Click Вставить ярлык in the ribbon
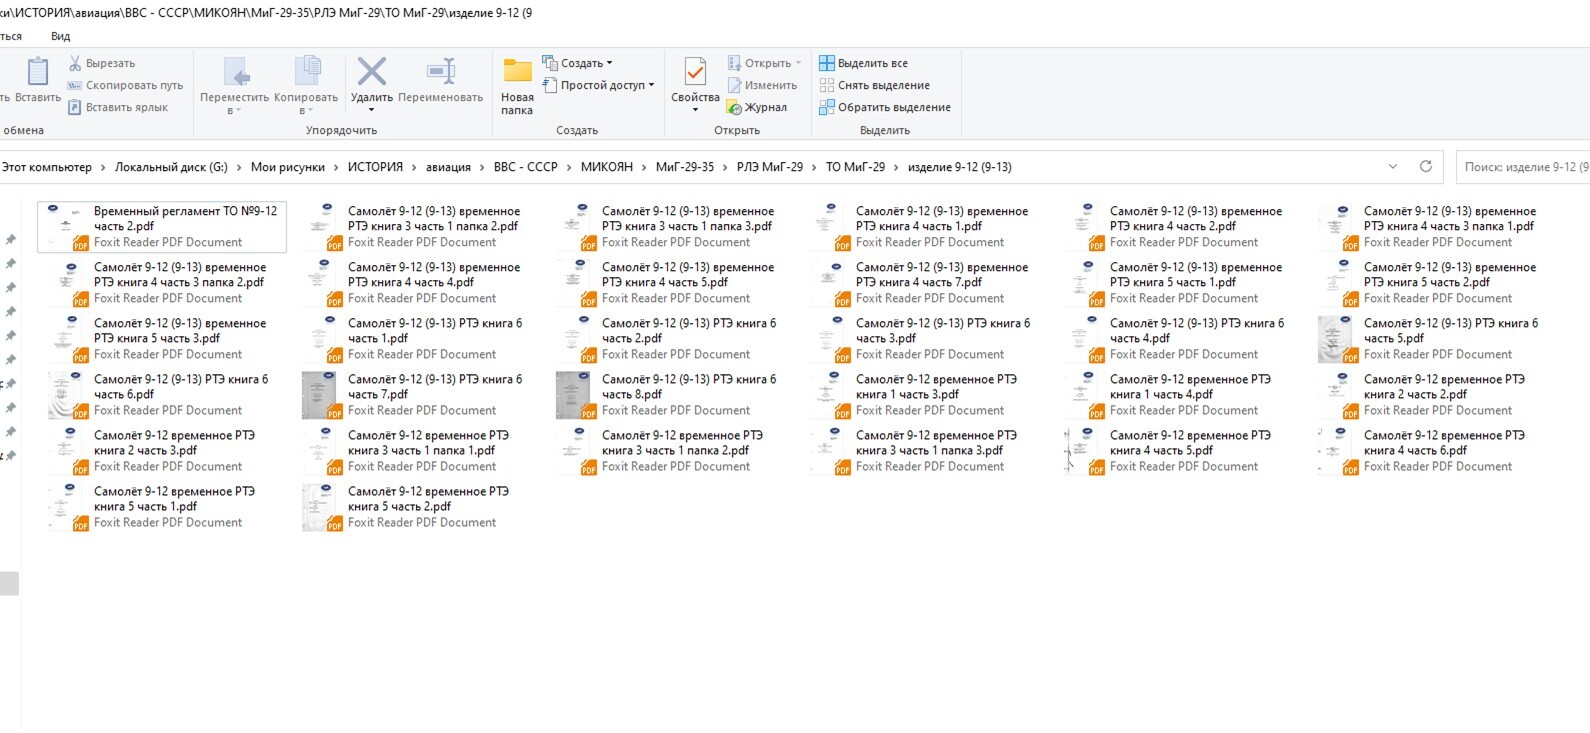The height and width of the screenshot is (733, 1590). point(118,107)
